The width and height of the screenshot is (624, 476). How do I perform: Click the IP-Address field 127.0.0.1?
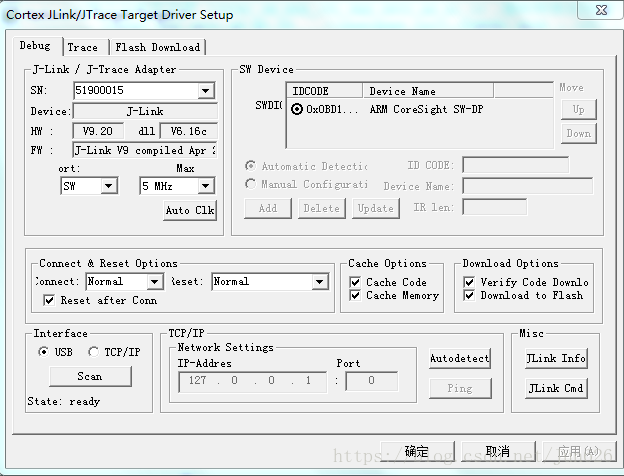click(x=253, y=381)
